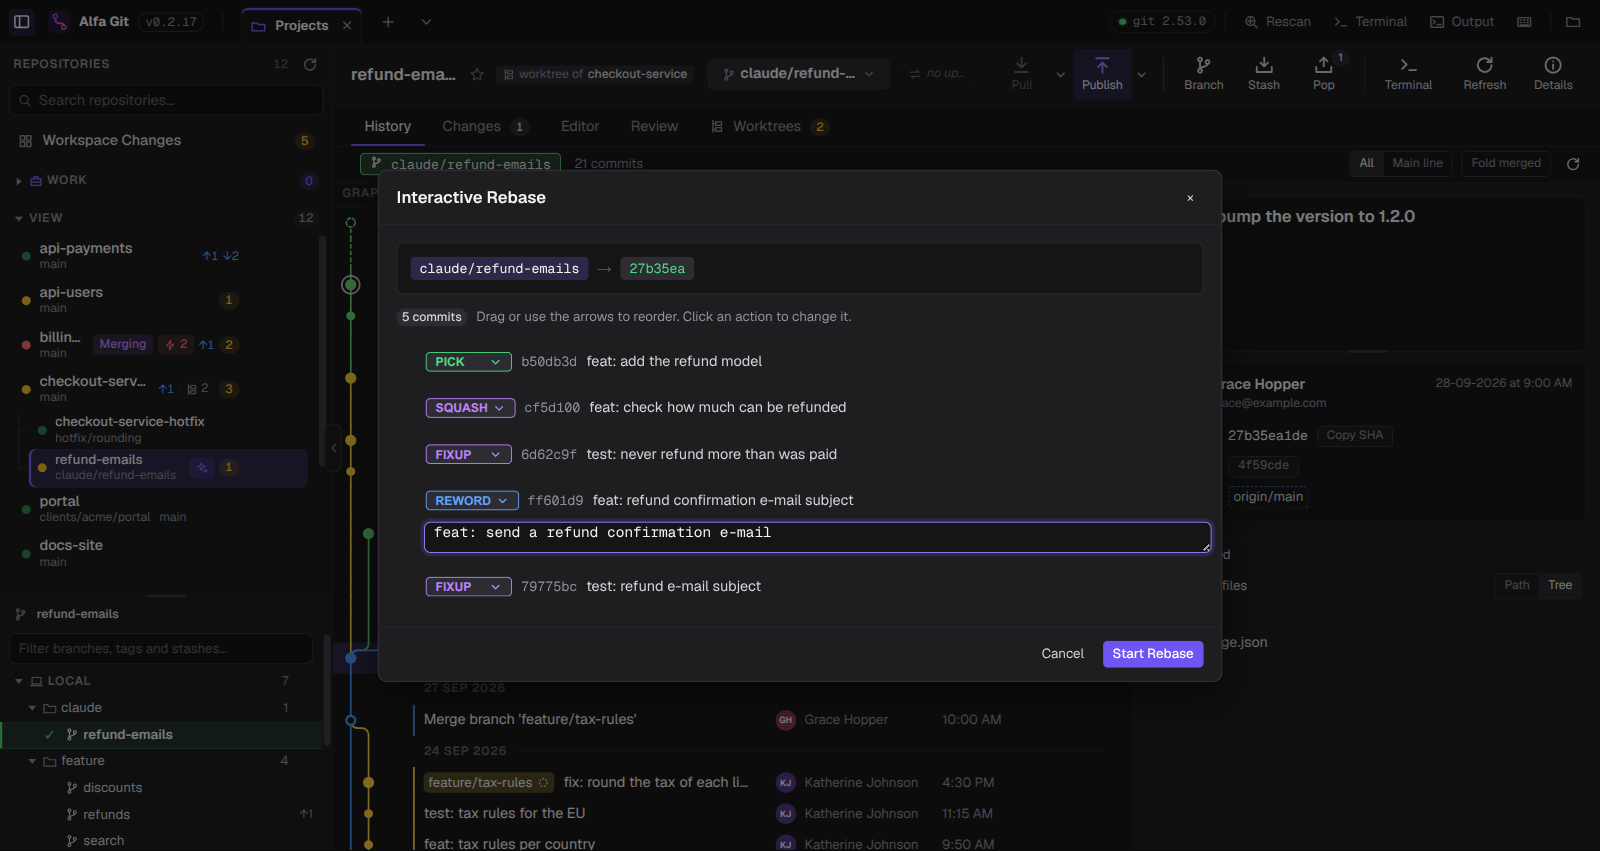
Task: Select the refunds branch
Action: [106, 815]
